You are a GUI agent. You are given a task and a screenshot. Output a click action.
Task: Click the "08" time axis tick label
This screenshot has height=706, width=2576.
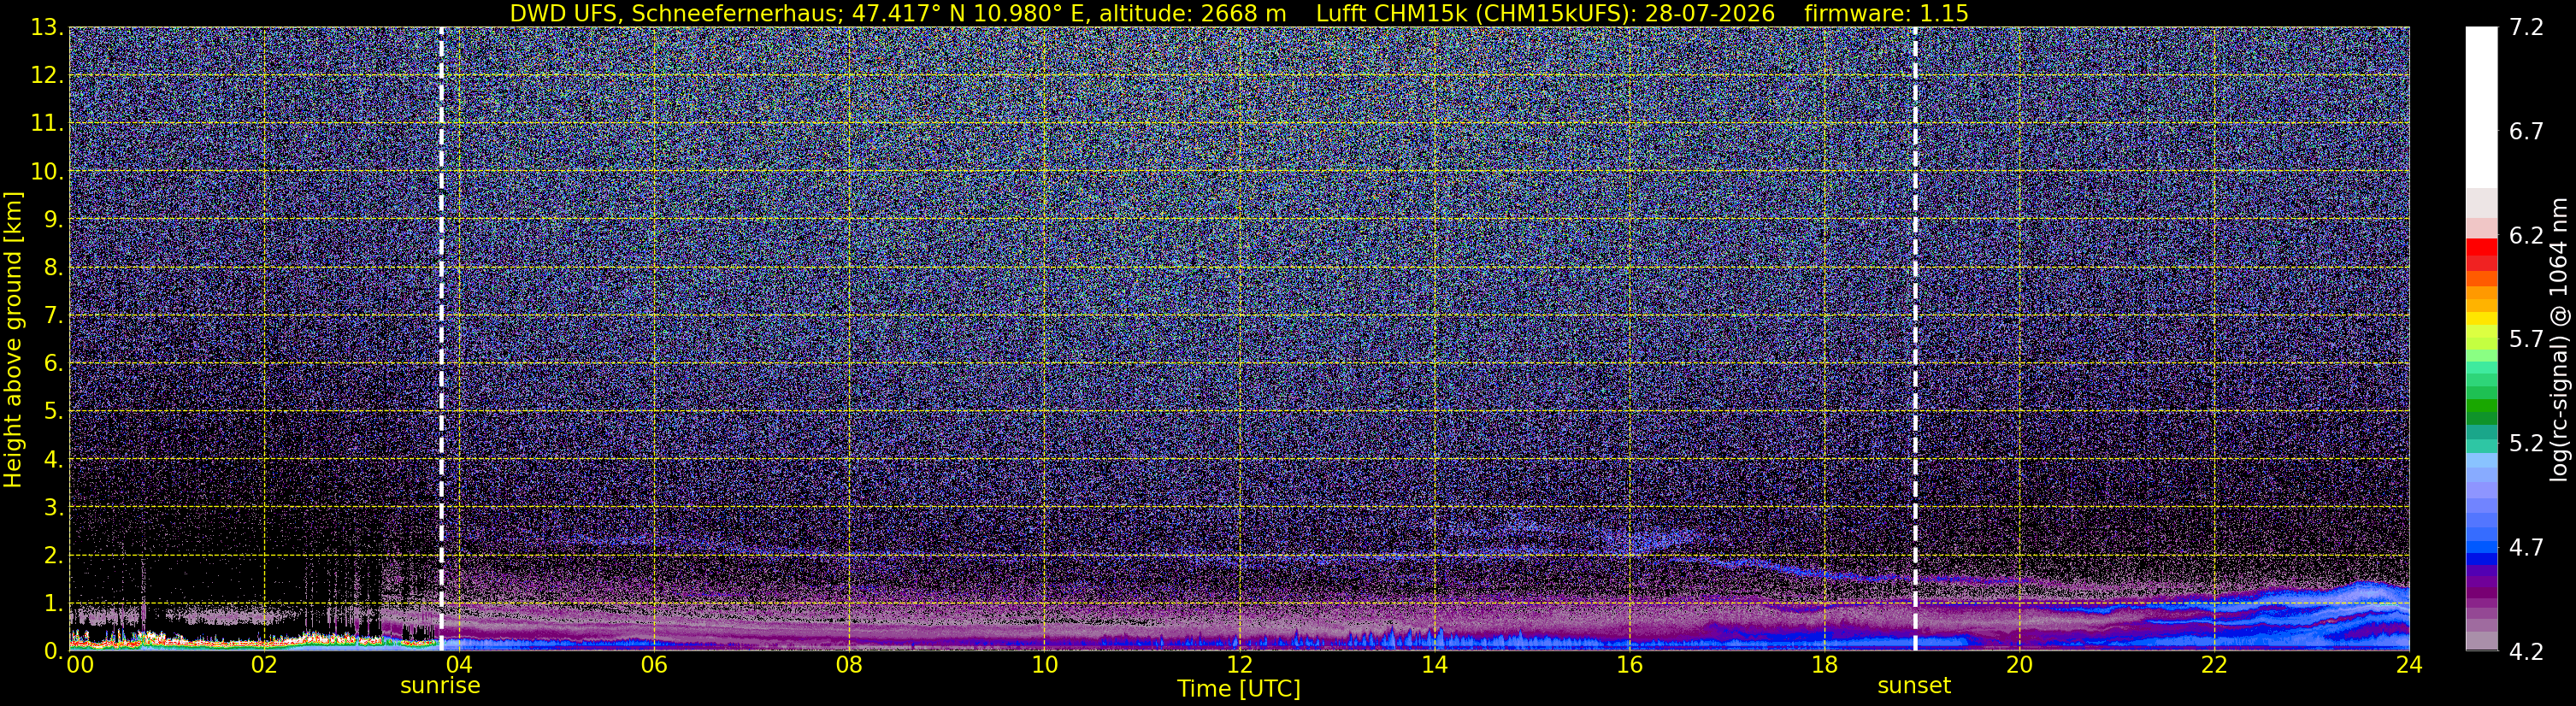coord(849,665)
